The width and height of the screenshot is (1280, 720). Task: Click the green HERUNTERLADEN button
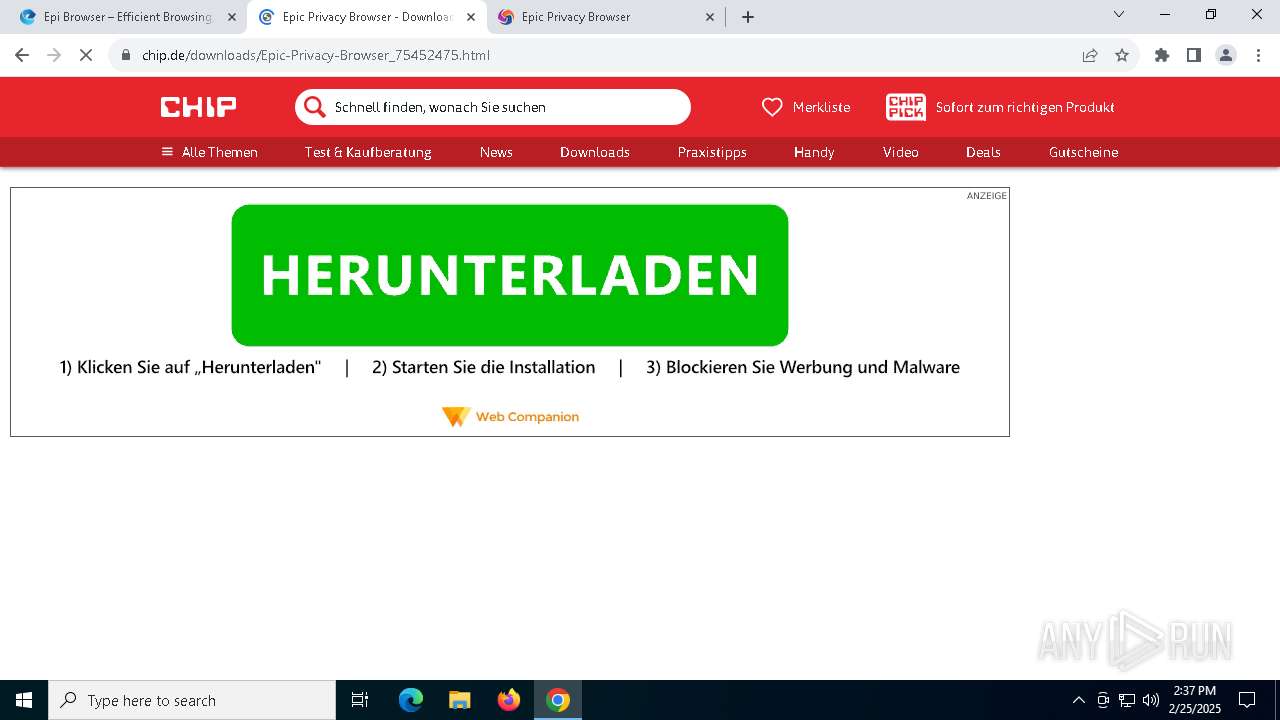coord(510,275)
